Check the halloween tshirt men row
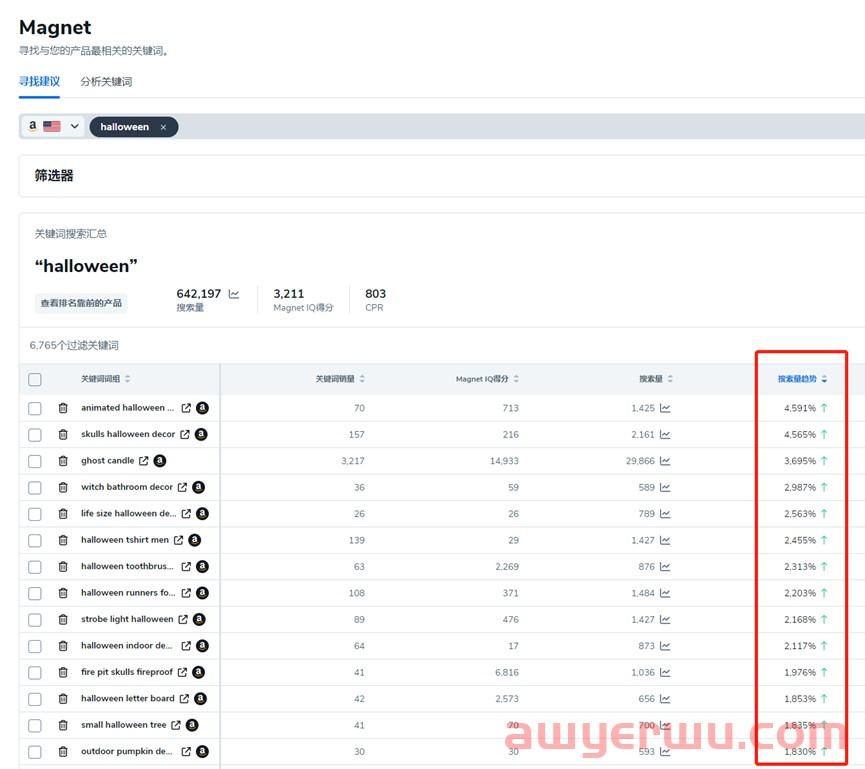The height and width of the screenshot is (769, 865). 35,541
